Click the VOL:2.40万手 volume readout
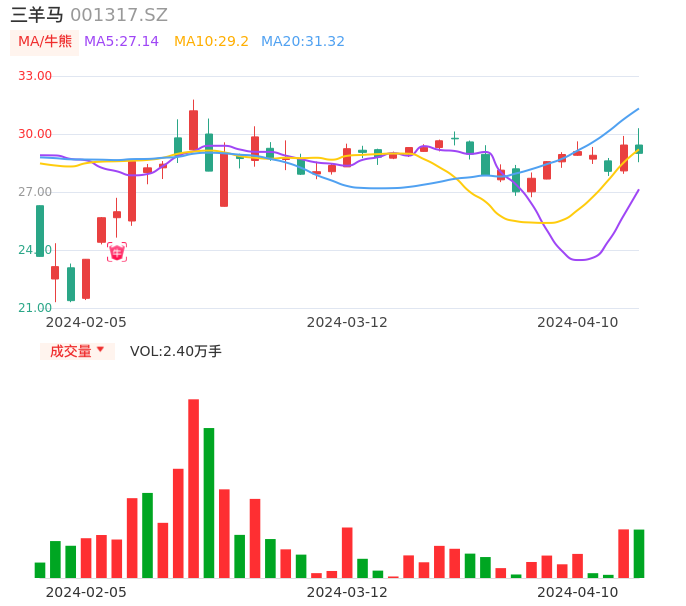Image resolution: width=686 pixels, height=606 pixels. (x=176, y=351)
